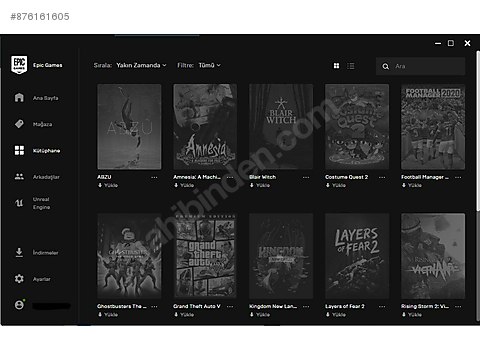Switch to grid view icon
Screen dimensions: 480x360
click(x=336, y=66)
